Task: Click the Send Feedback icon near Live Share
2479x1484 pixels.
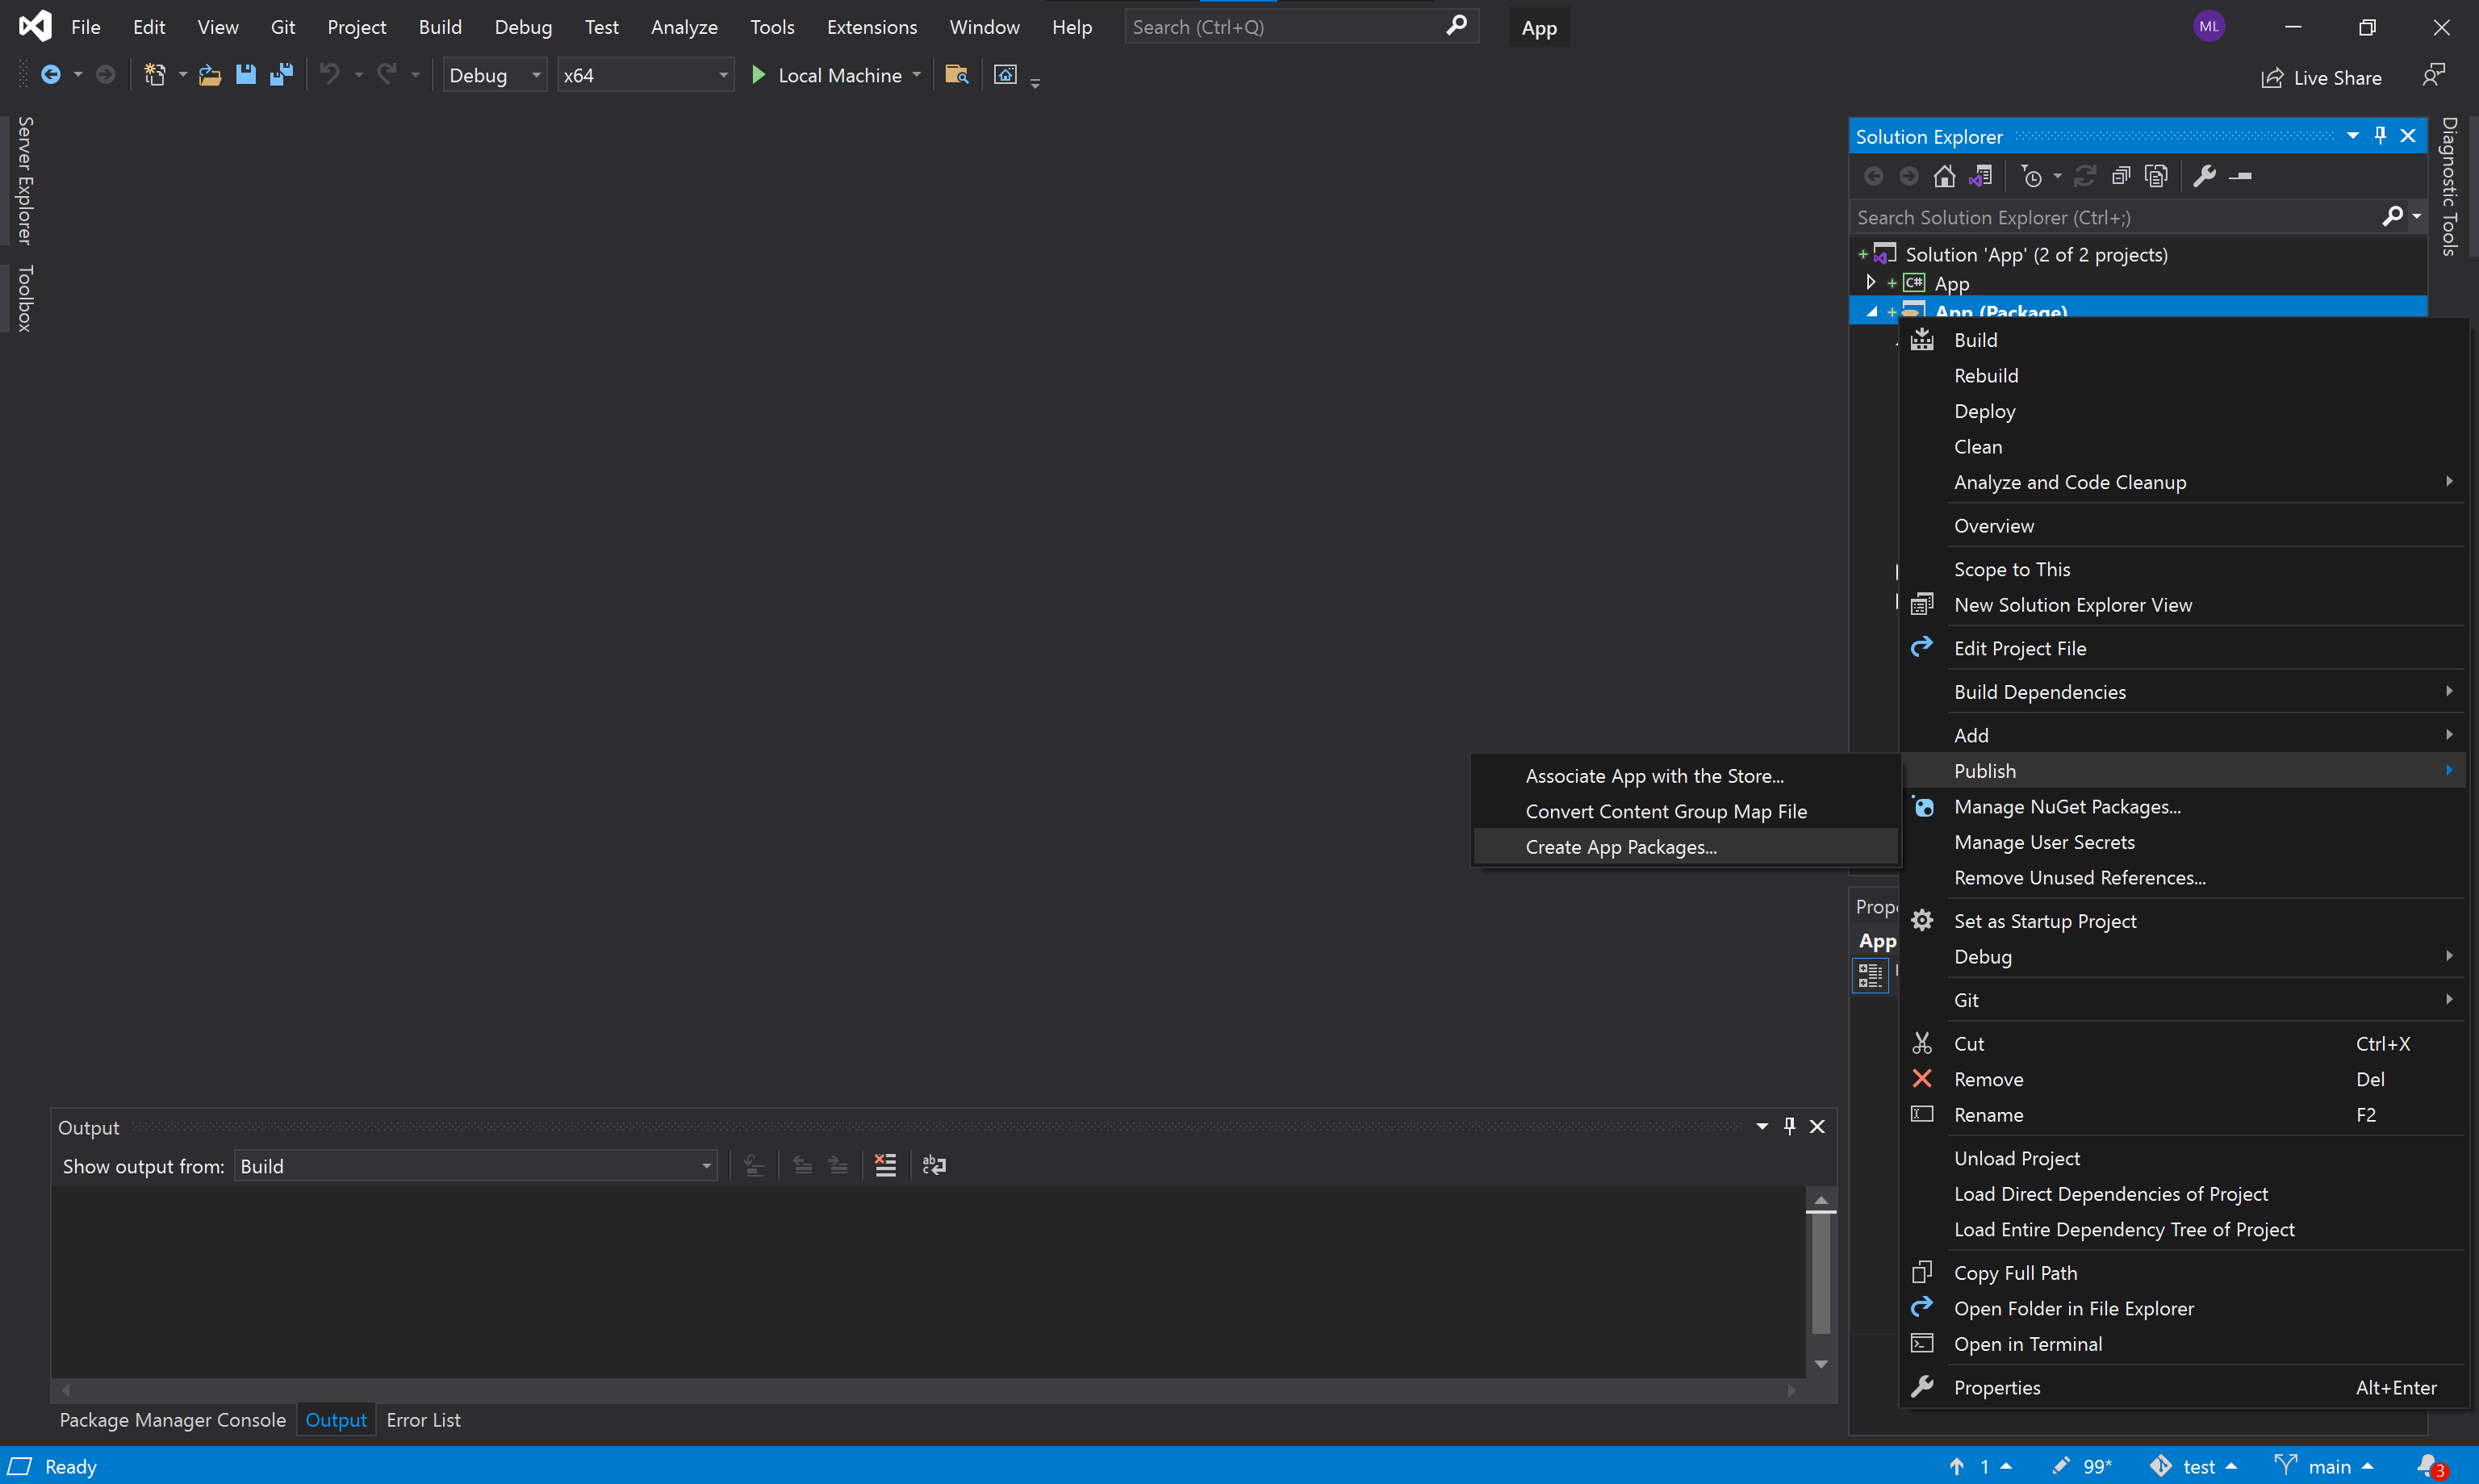Action: point(2434,75)
